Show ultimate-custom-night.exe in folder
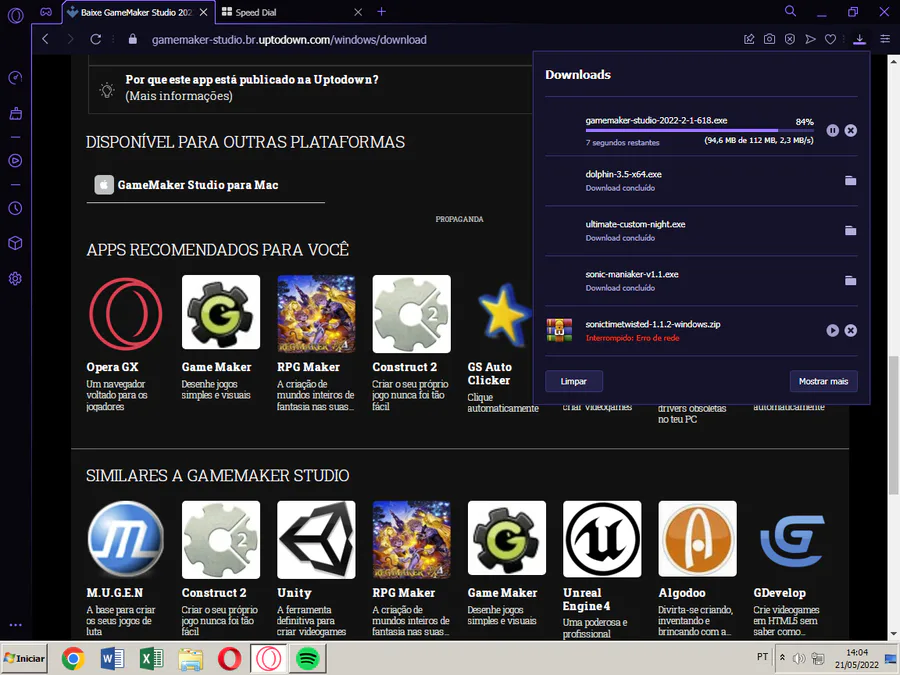 coord(851,230)
